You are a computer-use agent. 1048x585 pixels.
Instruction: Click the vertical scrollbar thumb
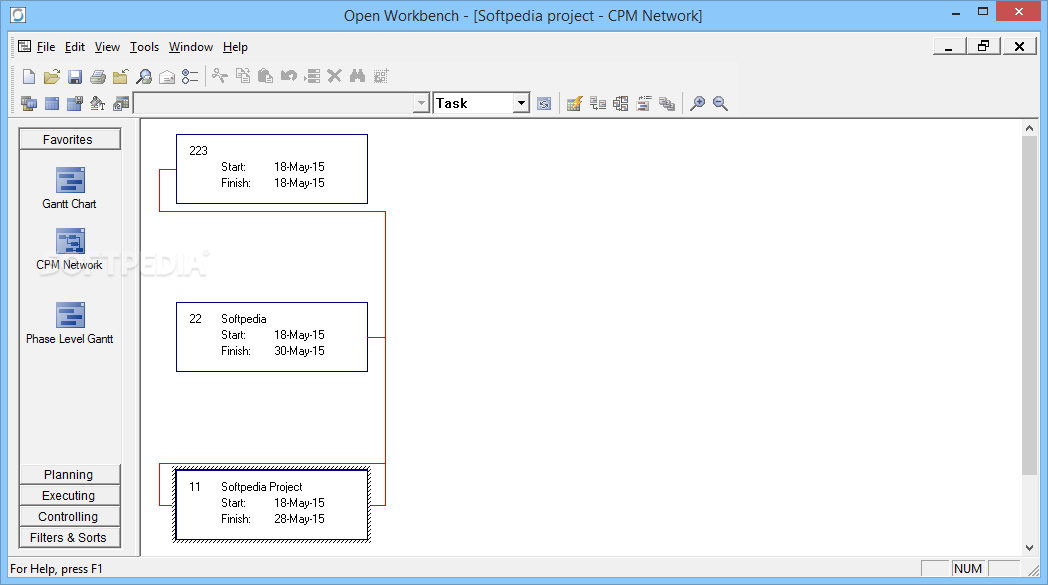pyautogui.click(x=1029, y=305)
